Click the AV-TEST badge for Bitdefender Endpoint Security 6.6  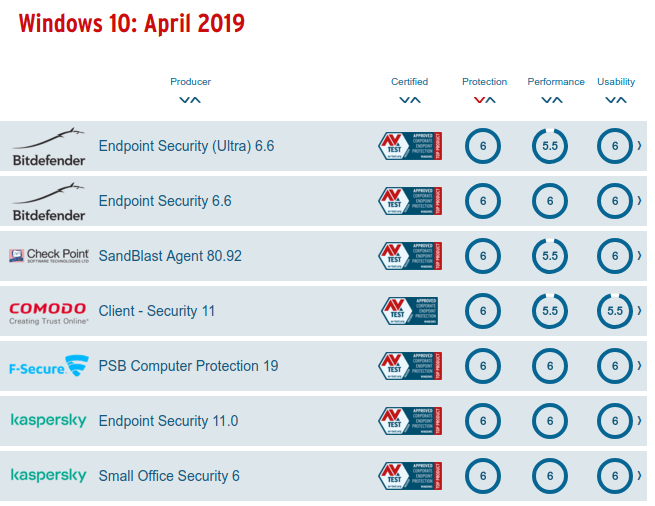[x=410, y=201]
